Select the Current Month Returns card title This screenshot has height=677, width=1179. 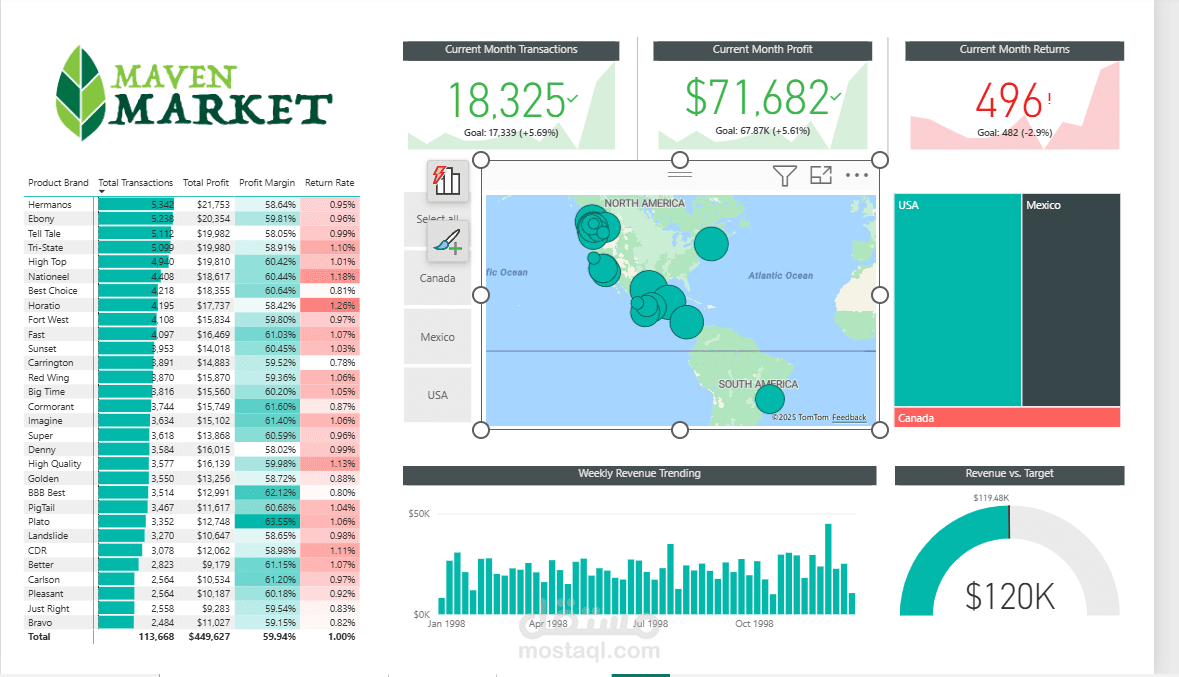coord(1014,50)
